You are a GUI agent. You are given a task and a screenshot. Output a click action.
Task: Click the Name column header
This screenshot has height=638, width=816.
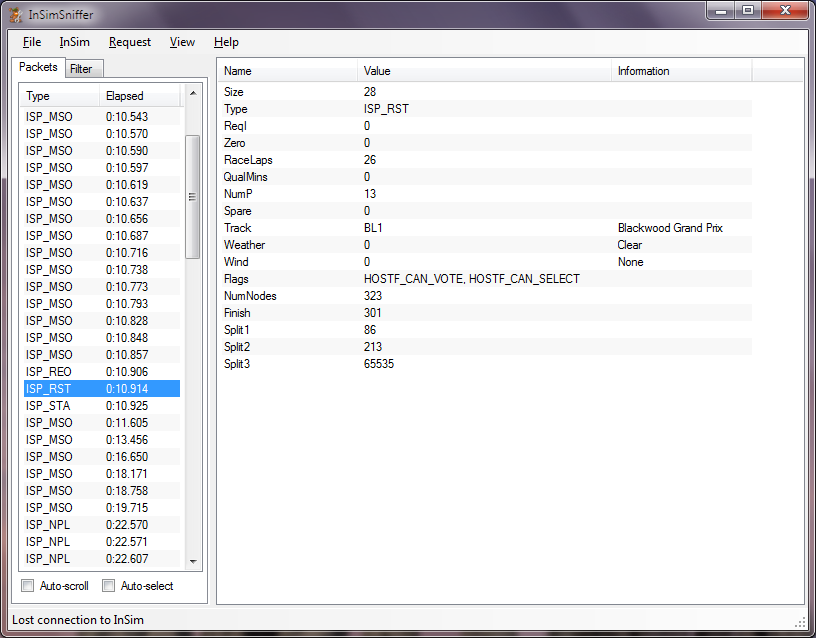(288, 71)
